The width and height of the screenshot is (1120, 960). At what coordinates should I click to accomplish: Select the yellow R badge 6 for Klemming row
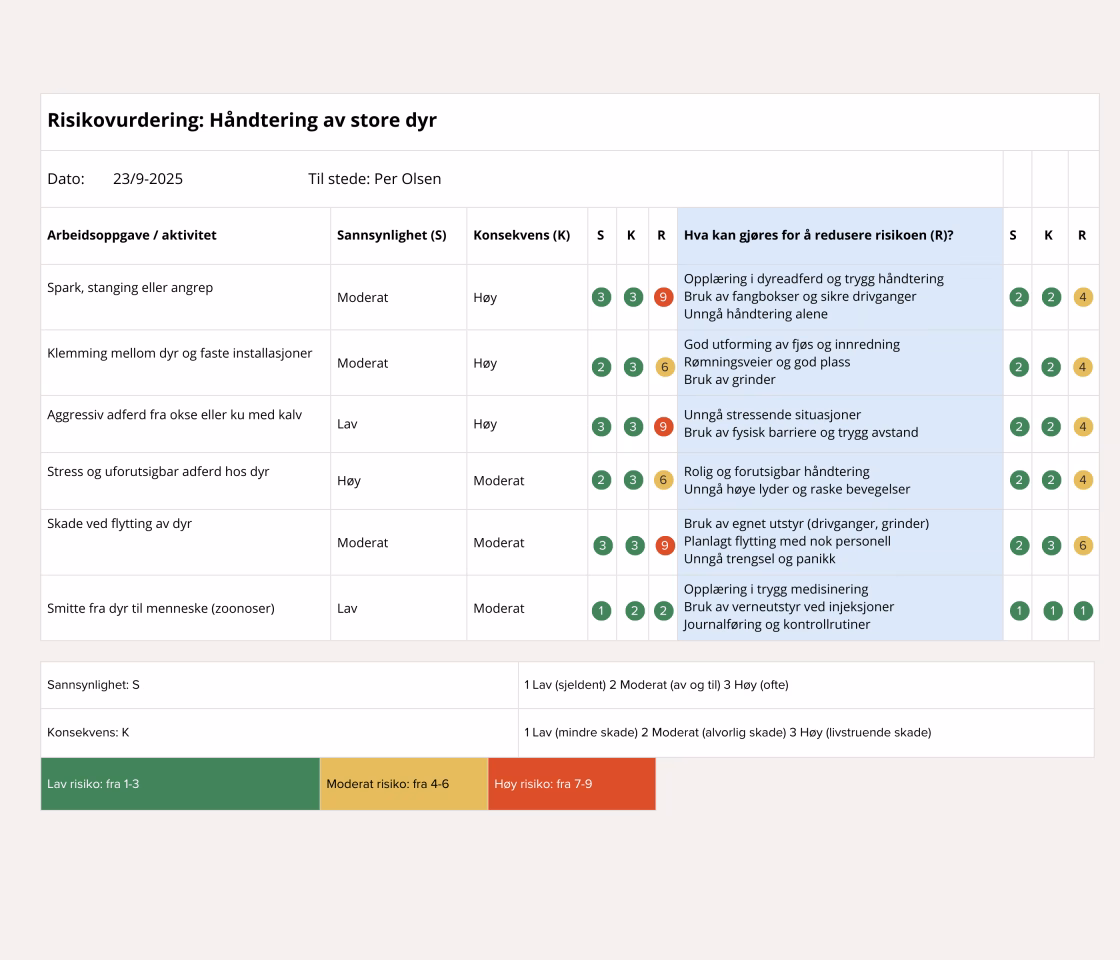662,367
